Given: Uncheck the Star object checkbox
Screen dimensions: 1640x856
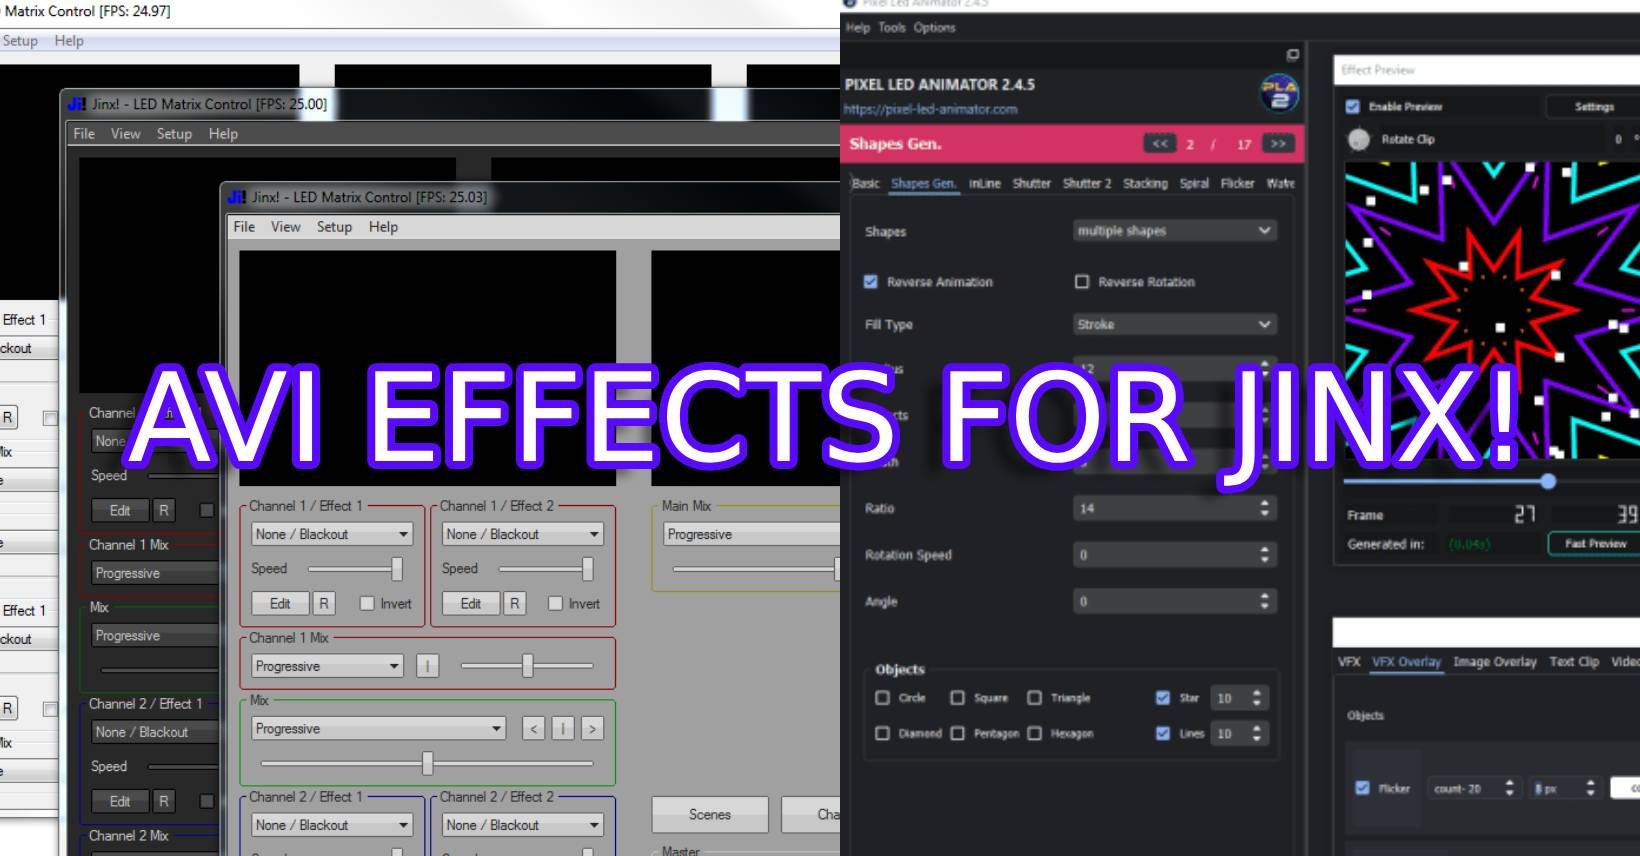Looking at the screenshot, I should [1163, 698].
